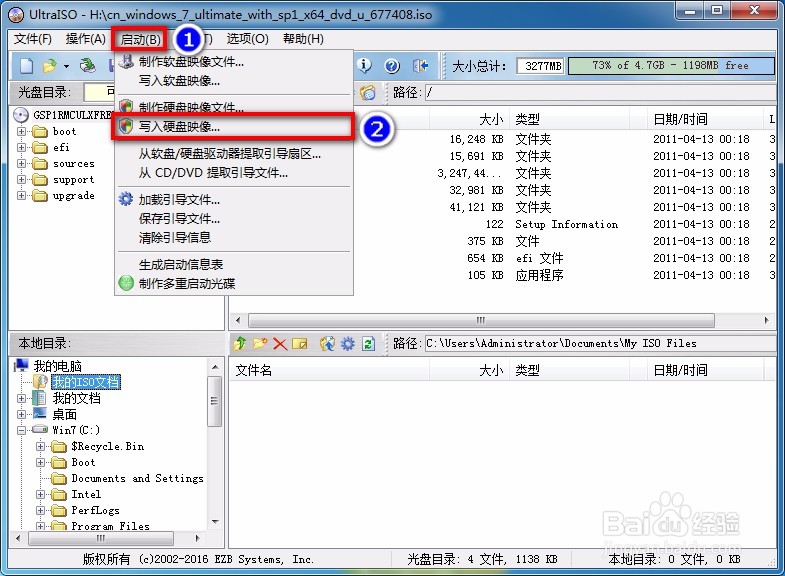Screen dimensions: 785x576
Task: Expand the sources folder in disc tree
Action: pos(22,164)
